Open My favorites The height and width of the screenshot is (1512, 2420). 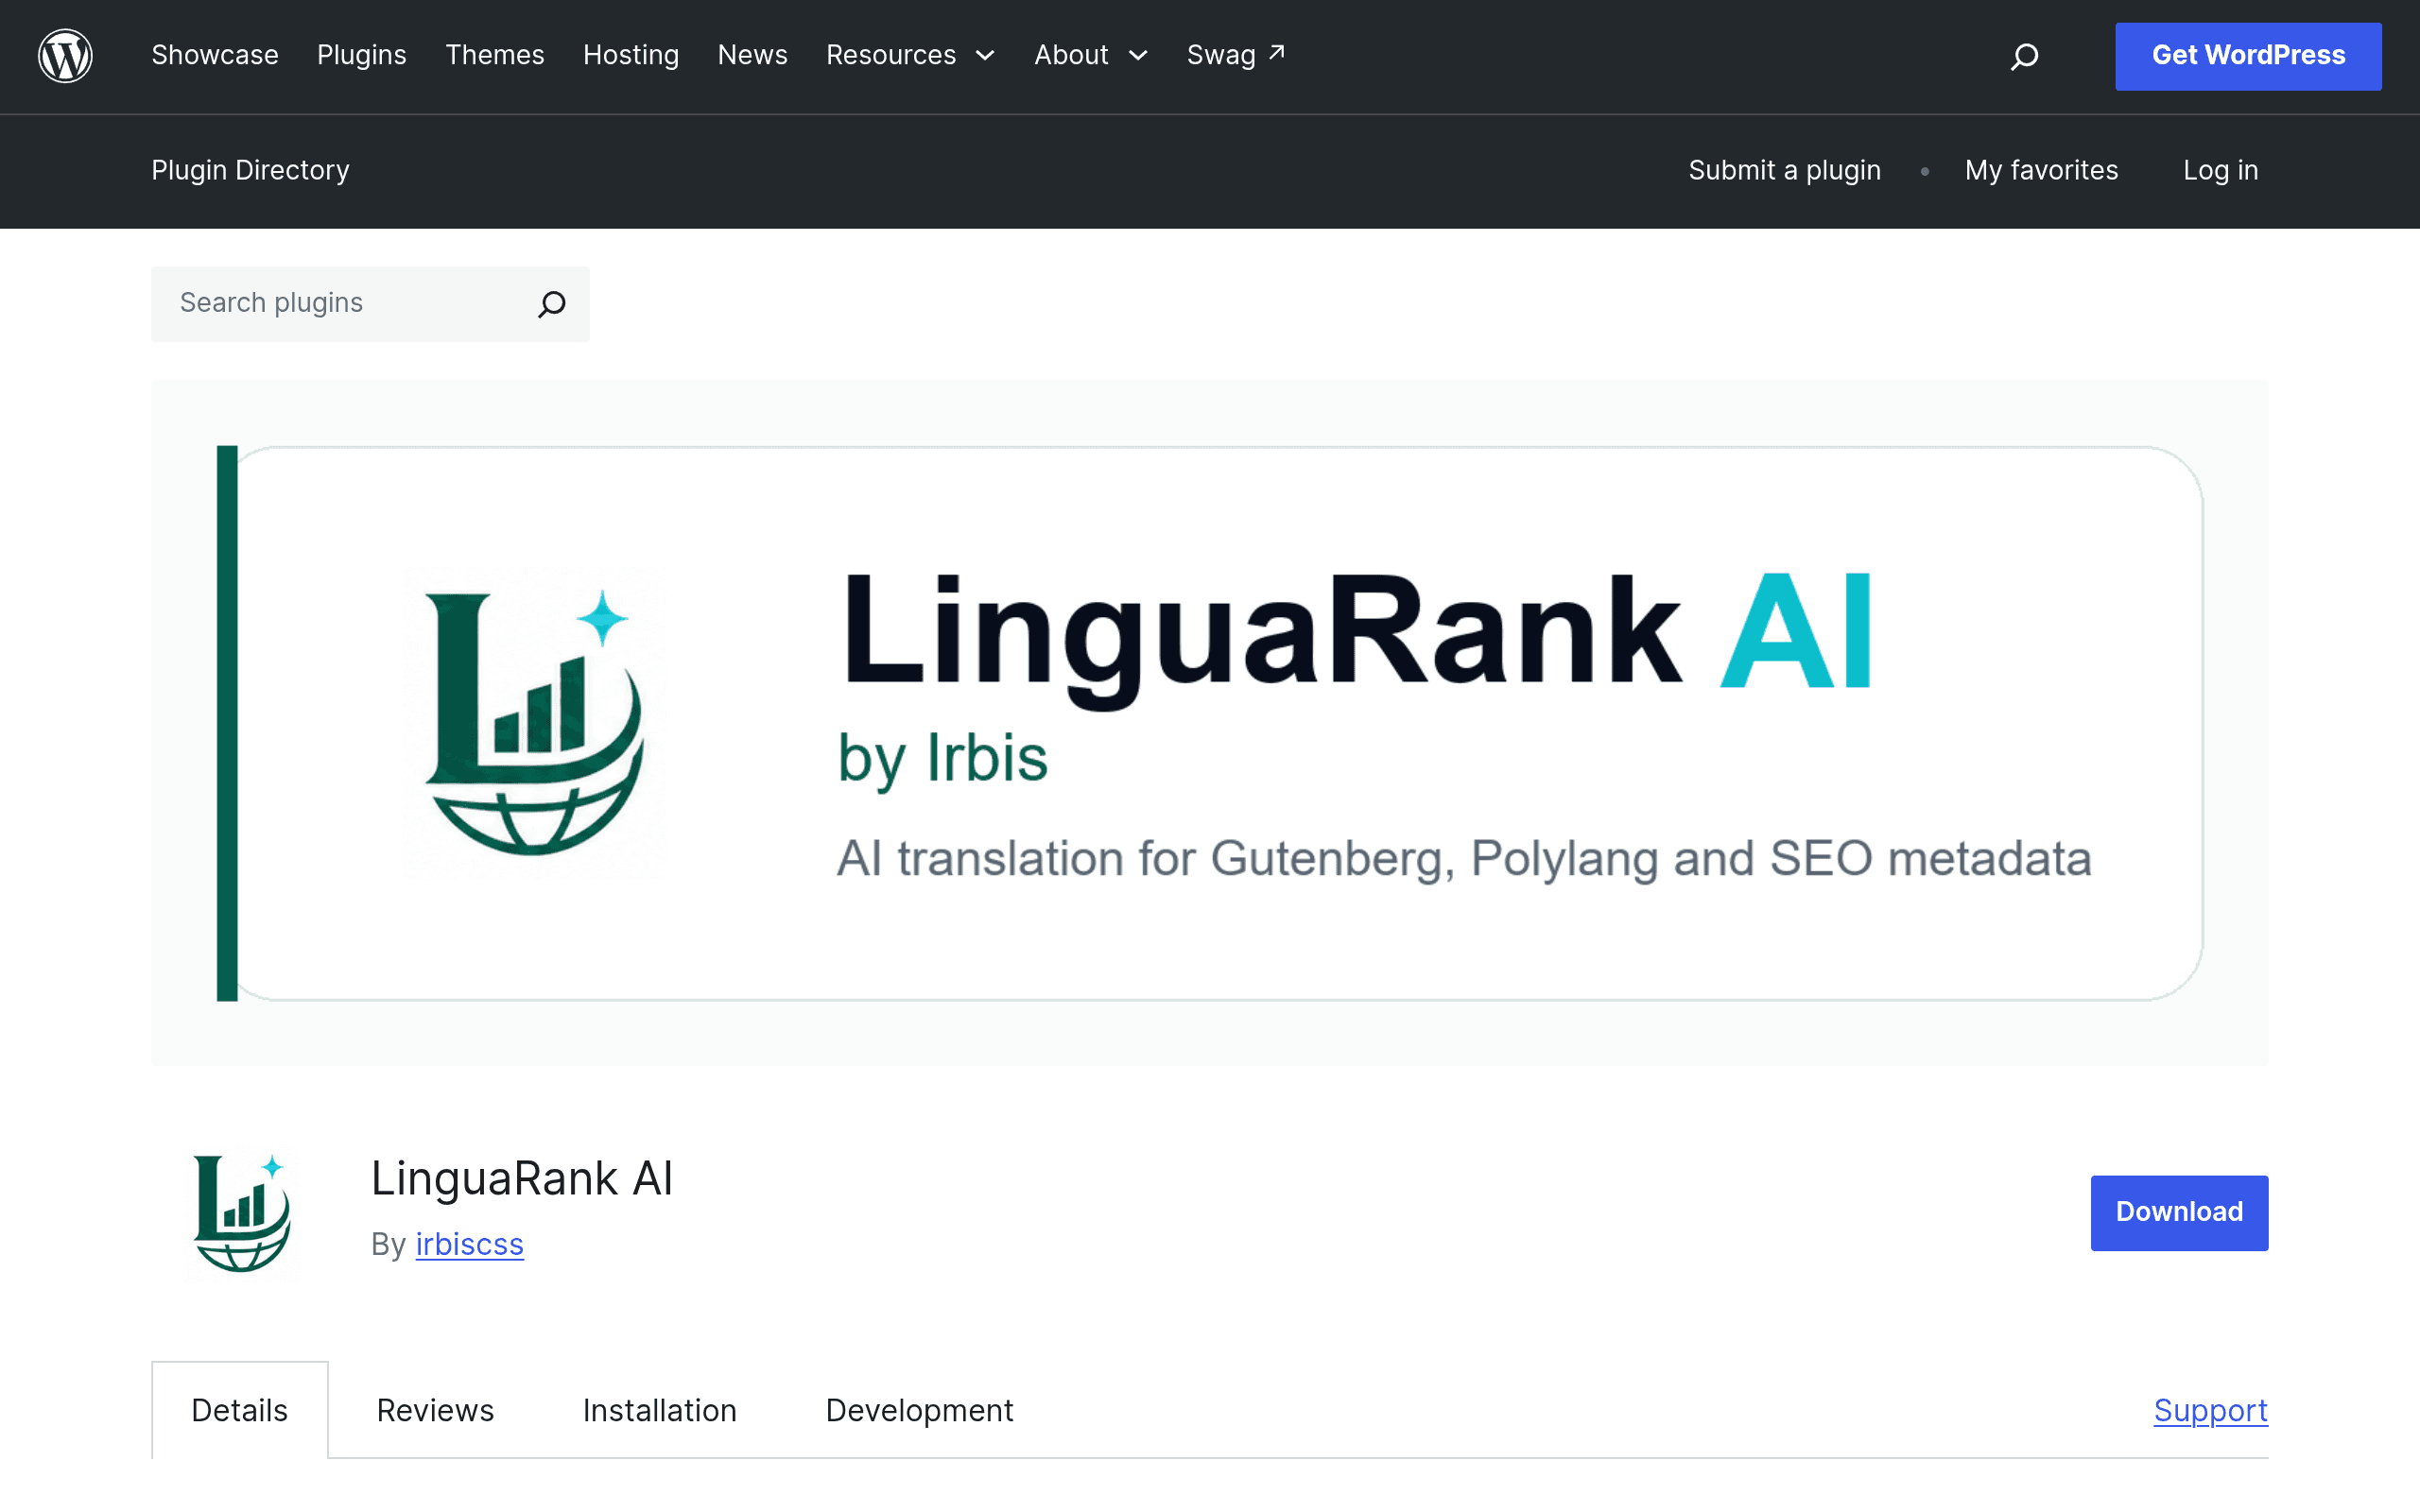2041,170
